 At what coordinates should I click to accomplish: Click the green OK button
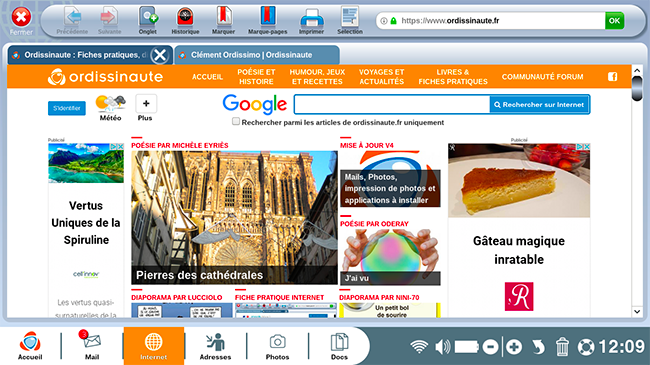coord(614,21)
